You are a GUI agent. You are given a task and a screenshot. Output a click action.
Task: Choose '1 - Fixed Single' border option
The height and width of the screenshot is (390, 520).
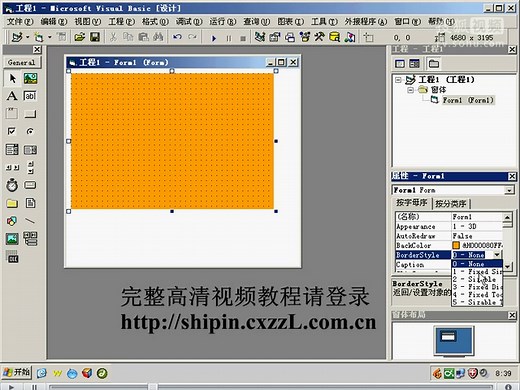click(x=477, y=272)
